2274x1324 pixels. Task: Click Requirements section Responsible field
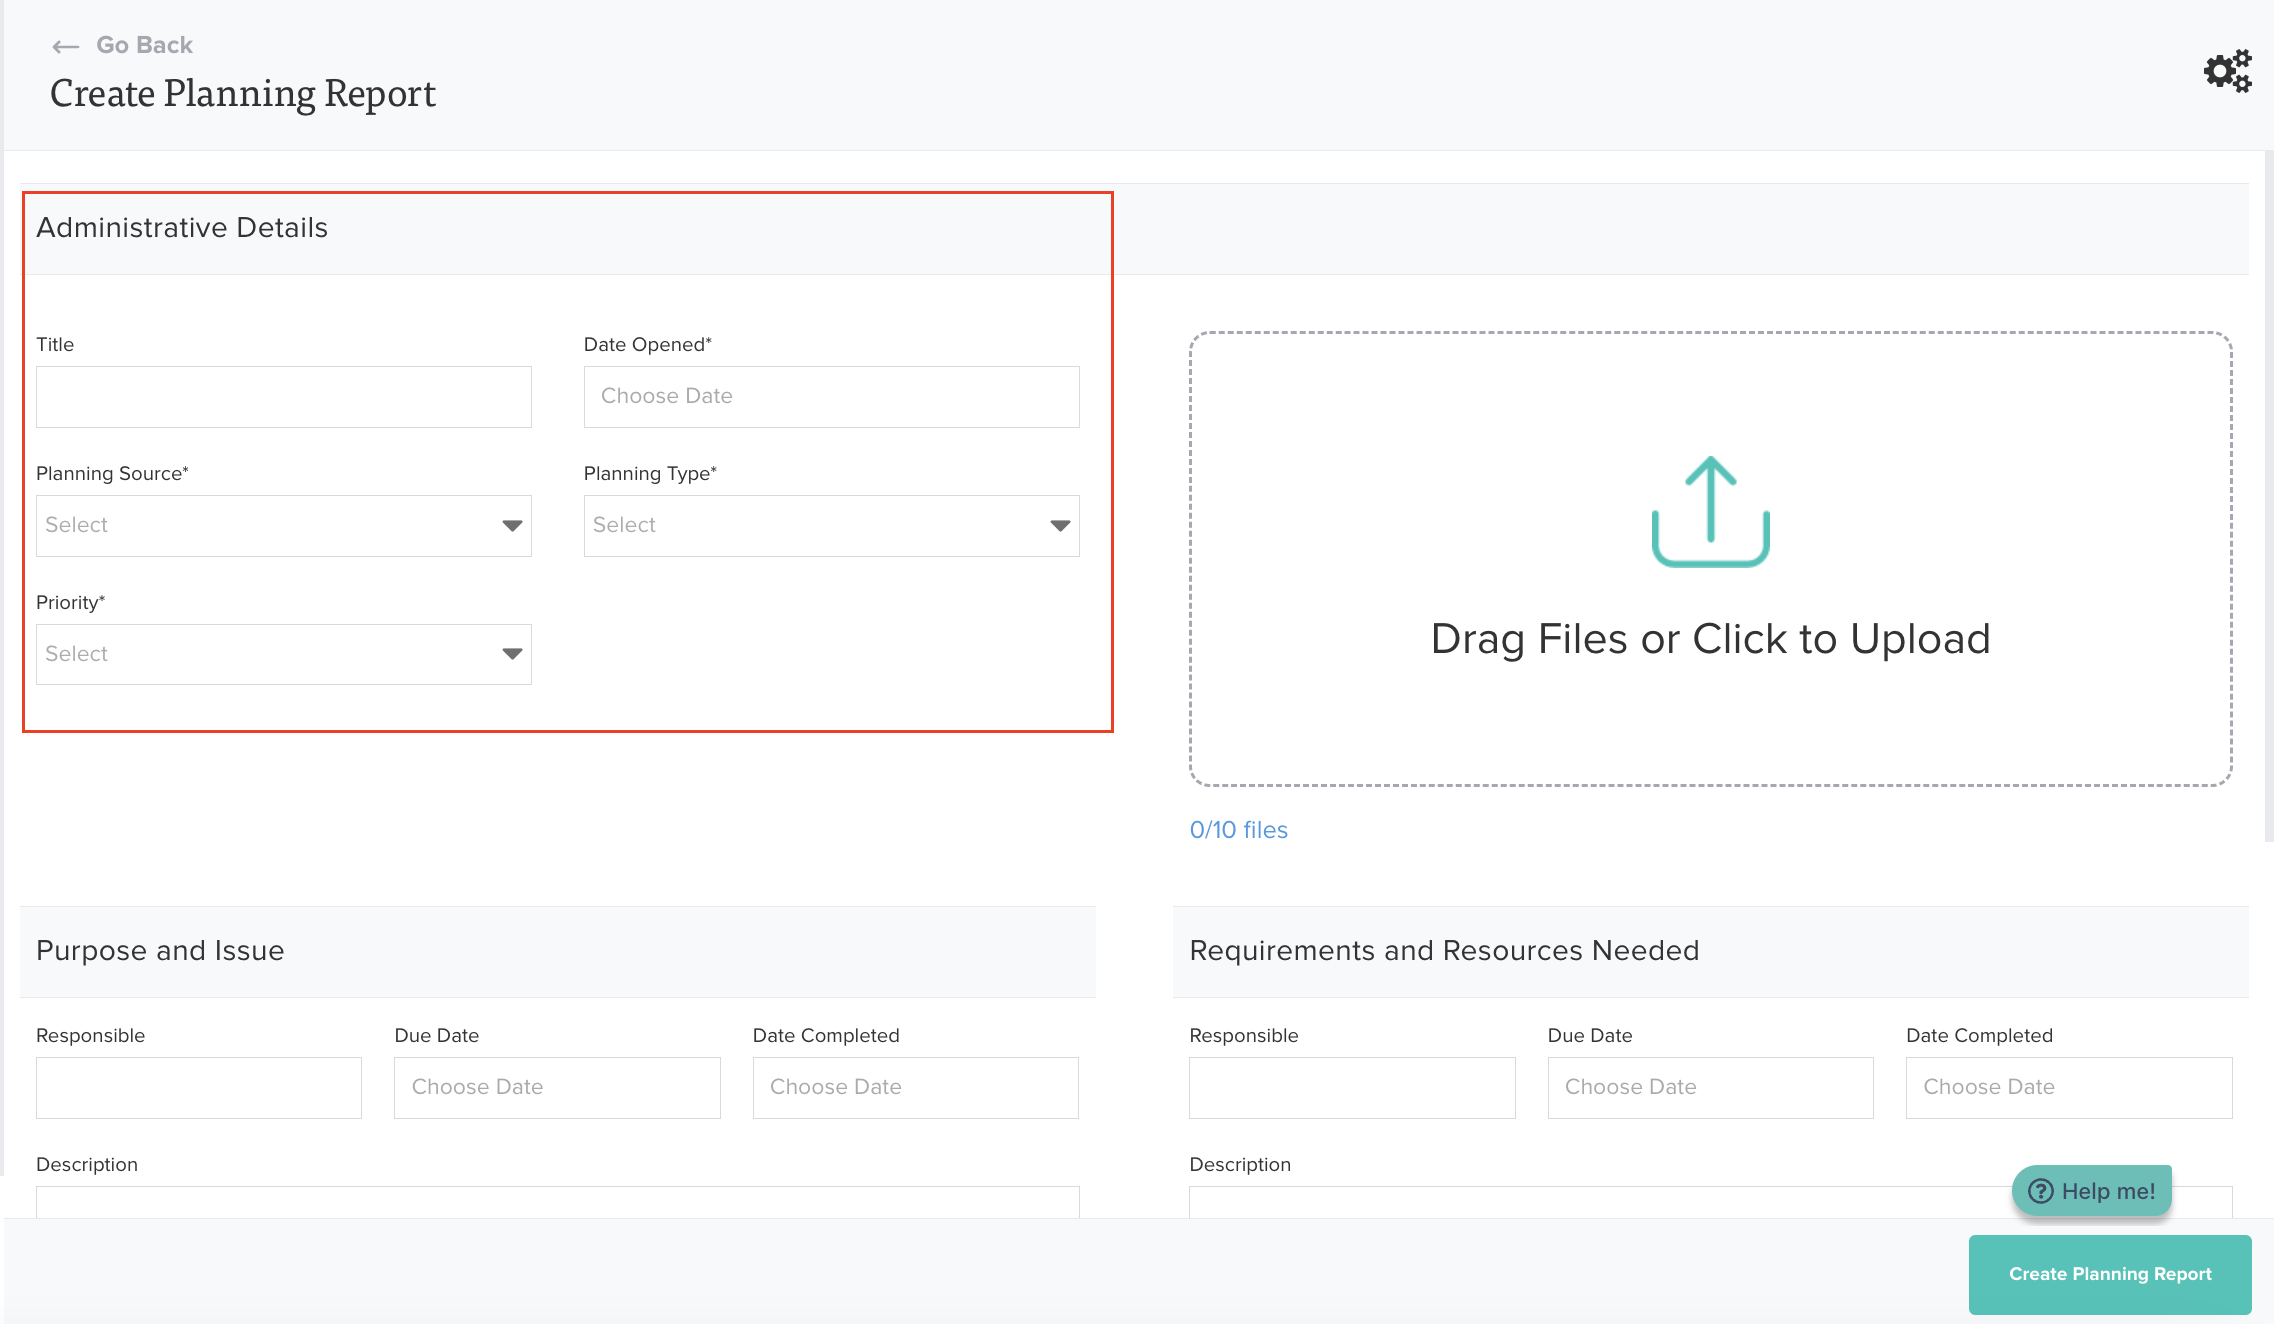pyautogui.click(x=1352, y=1087)
